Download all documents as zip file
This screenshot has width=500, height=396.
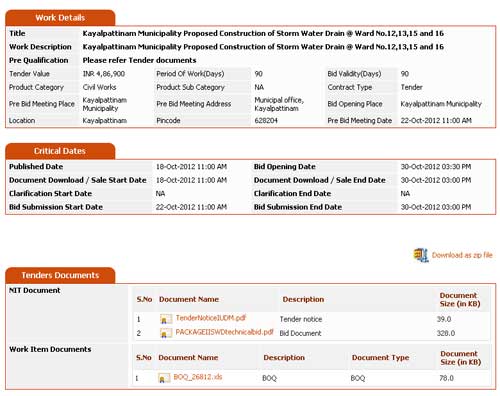(462, 255)
